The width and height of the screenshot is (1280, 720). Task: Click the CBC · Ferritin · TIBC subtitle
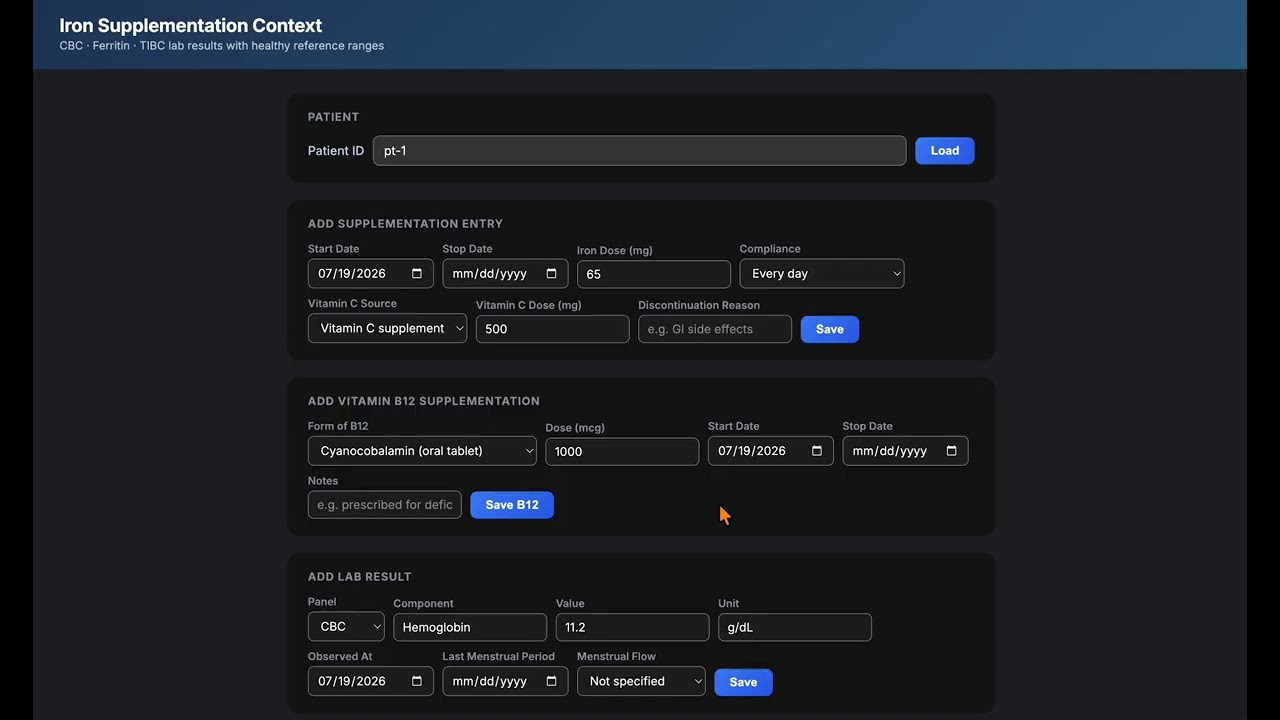(222, 46)
